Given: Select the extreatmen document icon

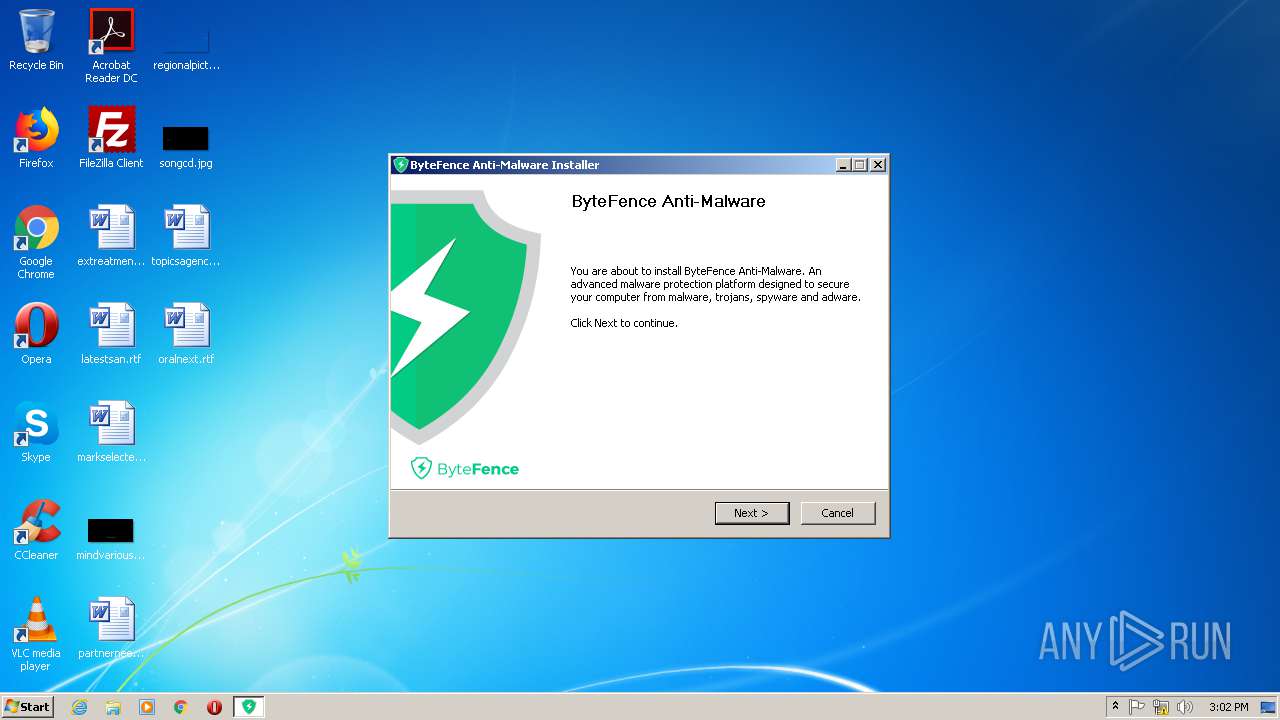Looking at the screenshot, I should (111, 236).
